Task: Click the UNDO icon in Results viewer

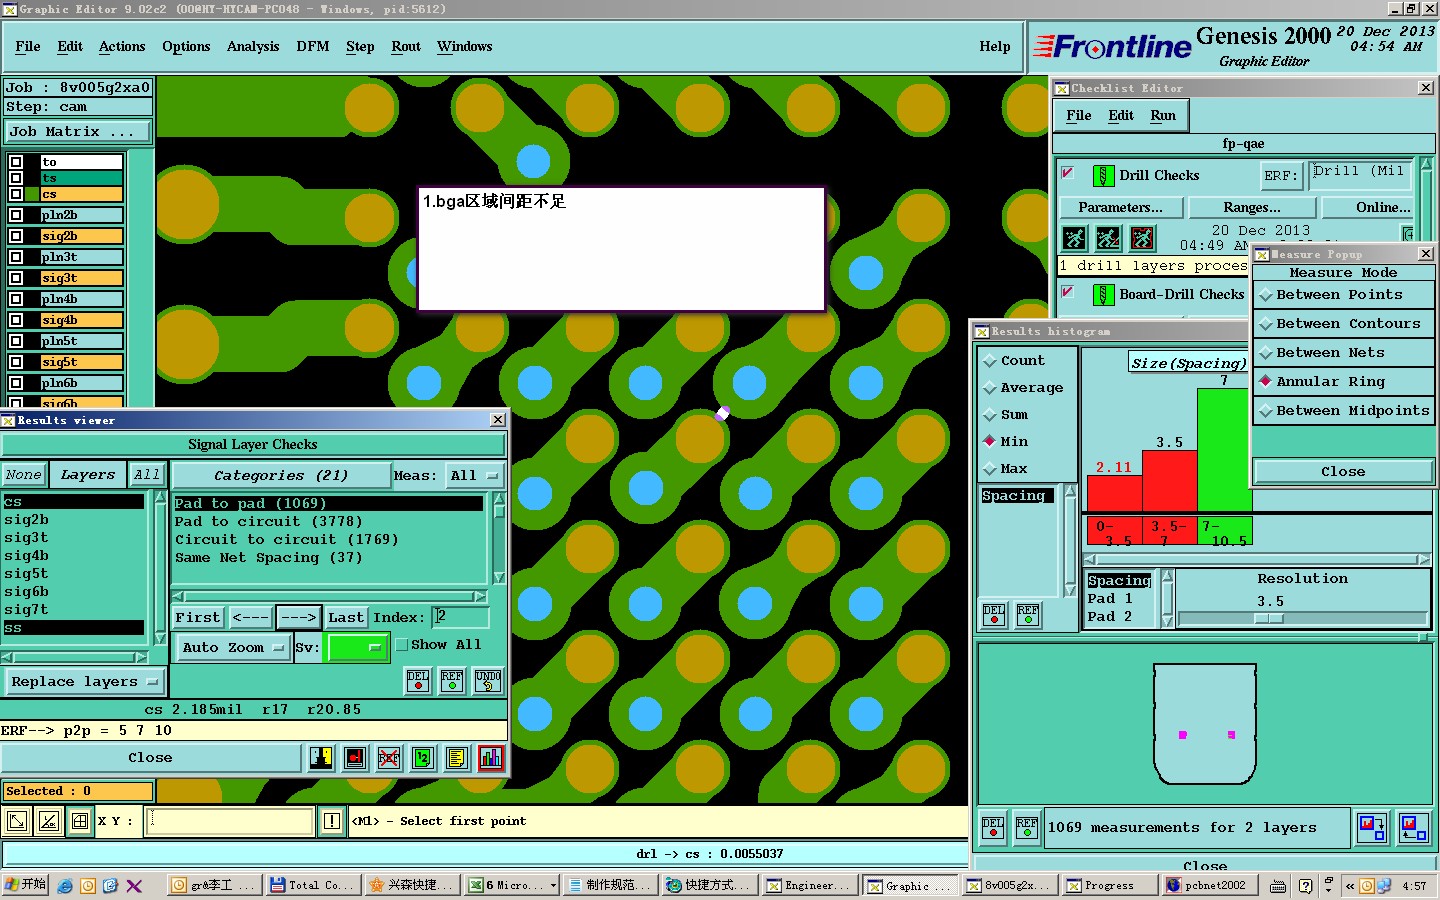Action: coord(488,681)
